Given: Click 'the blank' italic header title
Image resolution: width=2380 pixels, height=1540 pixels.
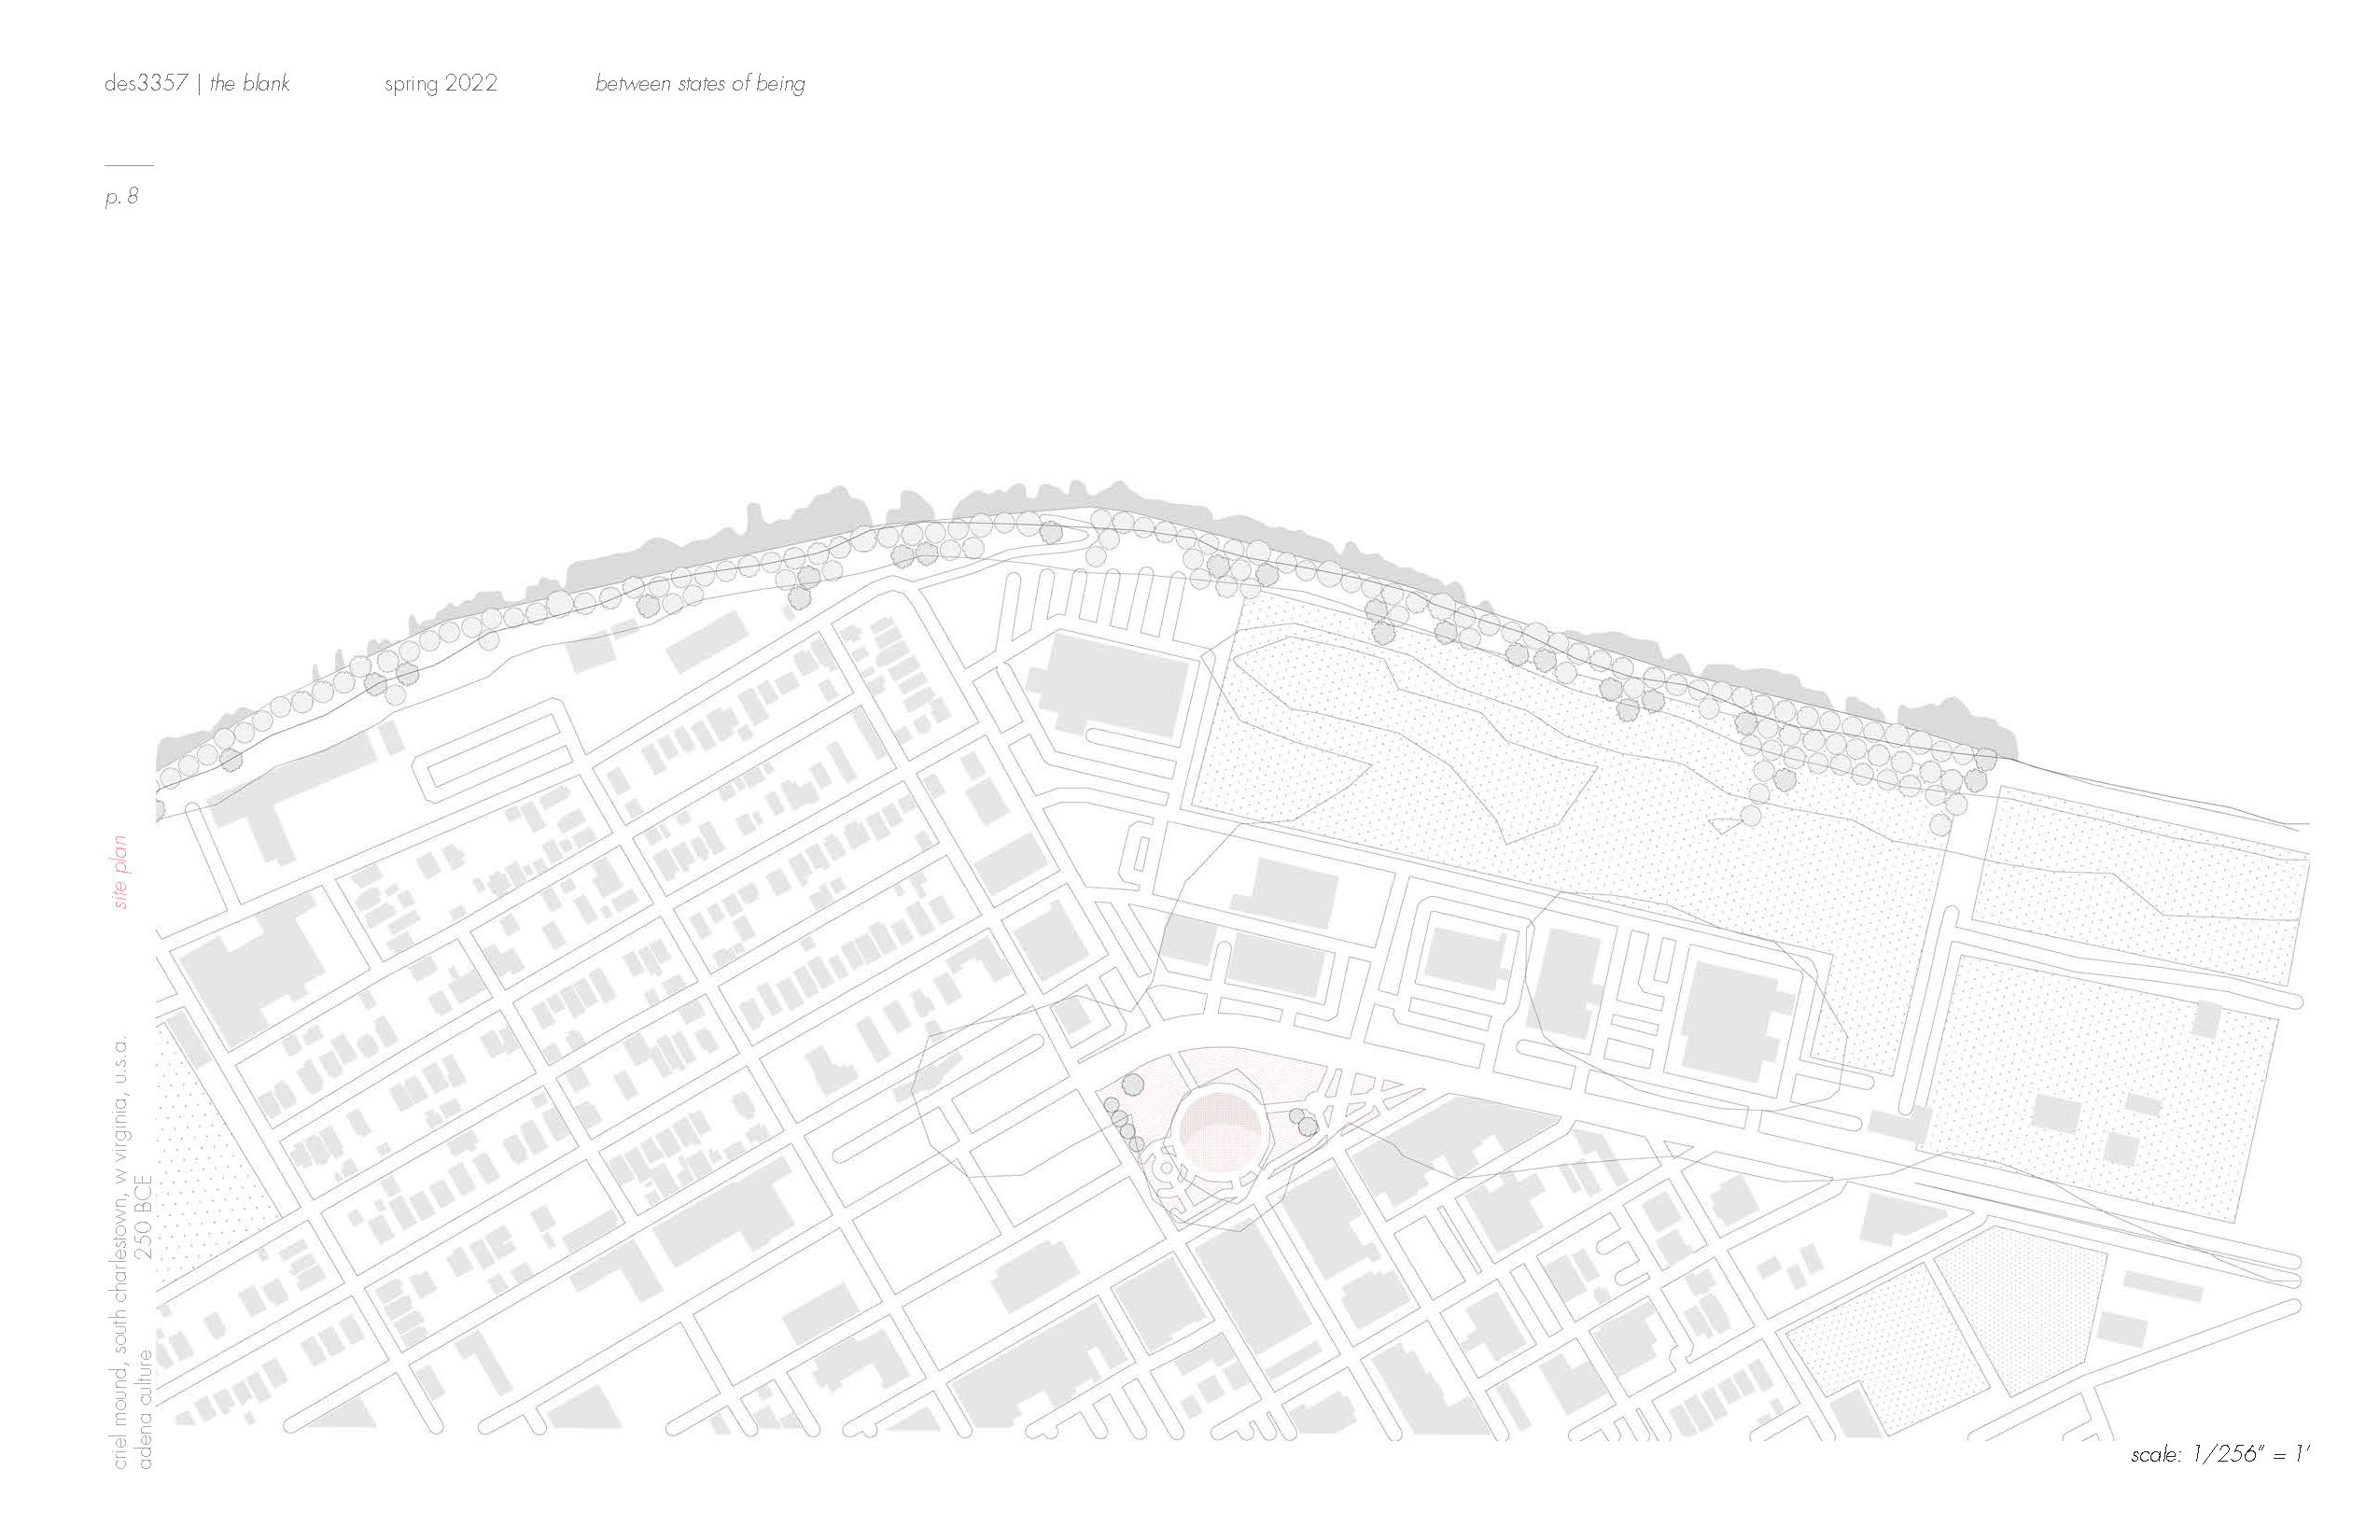Looking at the screenshot, I should point(250,83).
